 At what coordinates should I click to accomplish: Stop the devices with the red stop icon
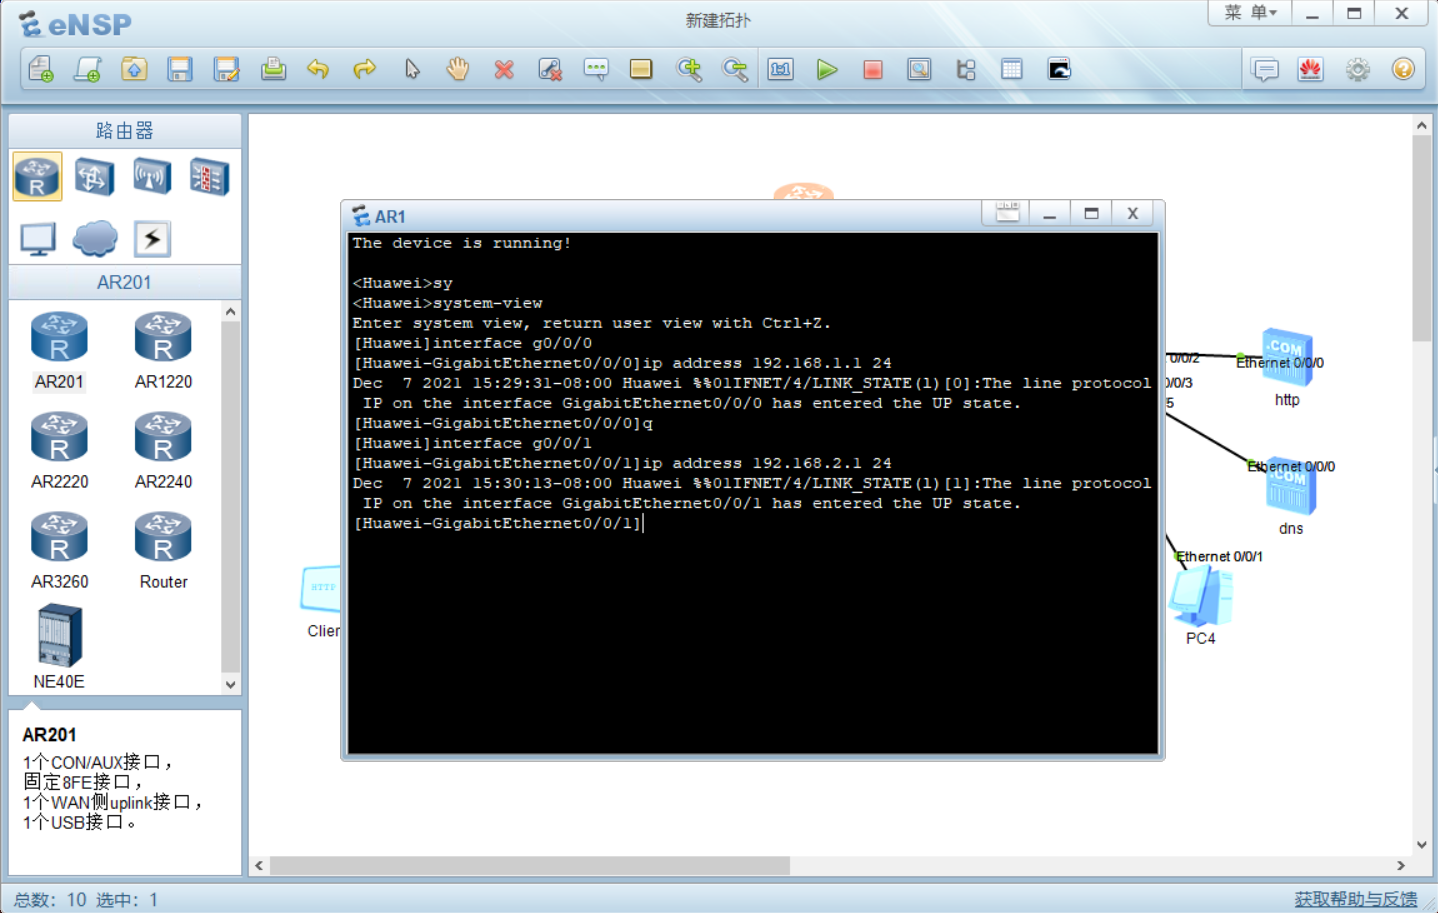click(x=872, y=69)
